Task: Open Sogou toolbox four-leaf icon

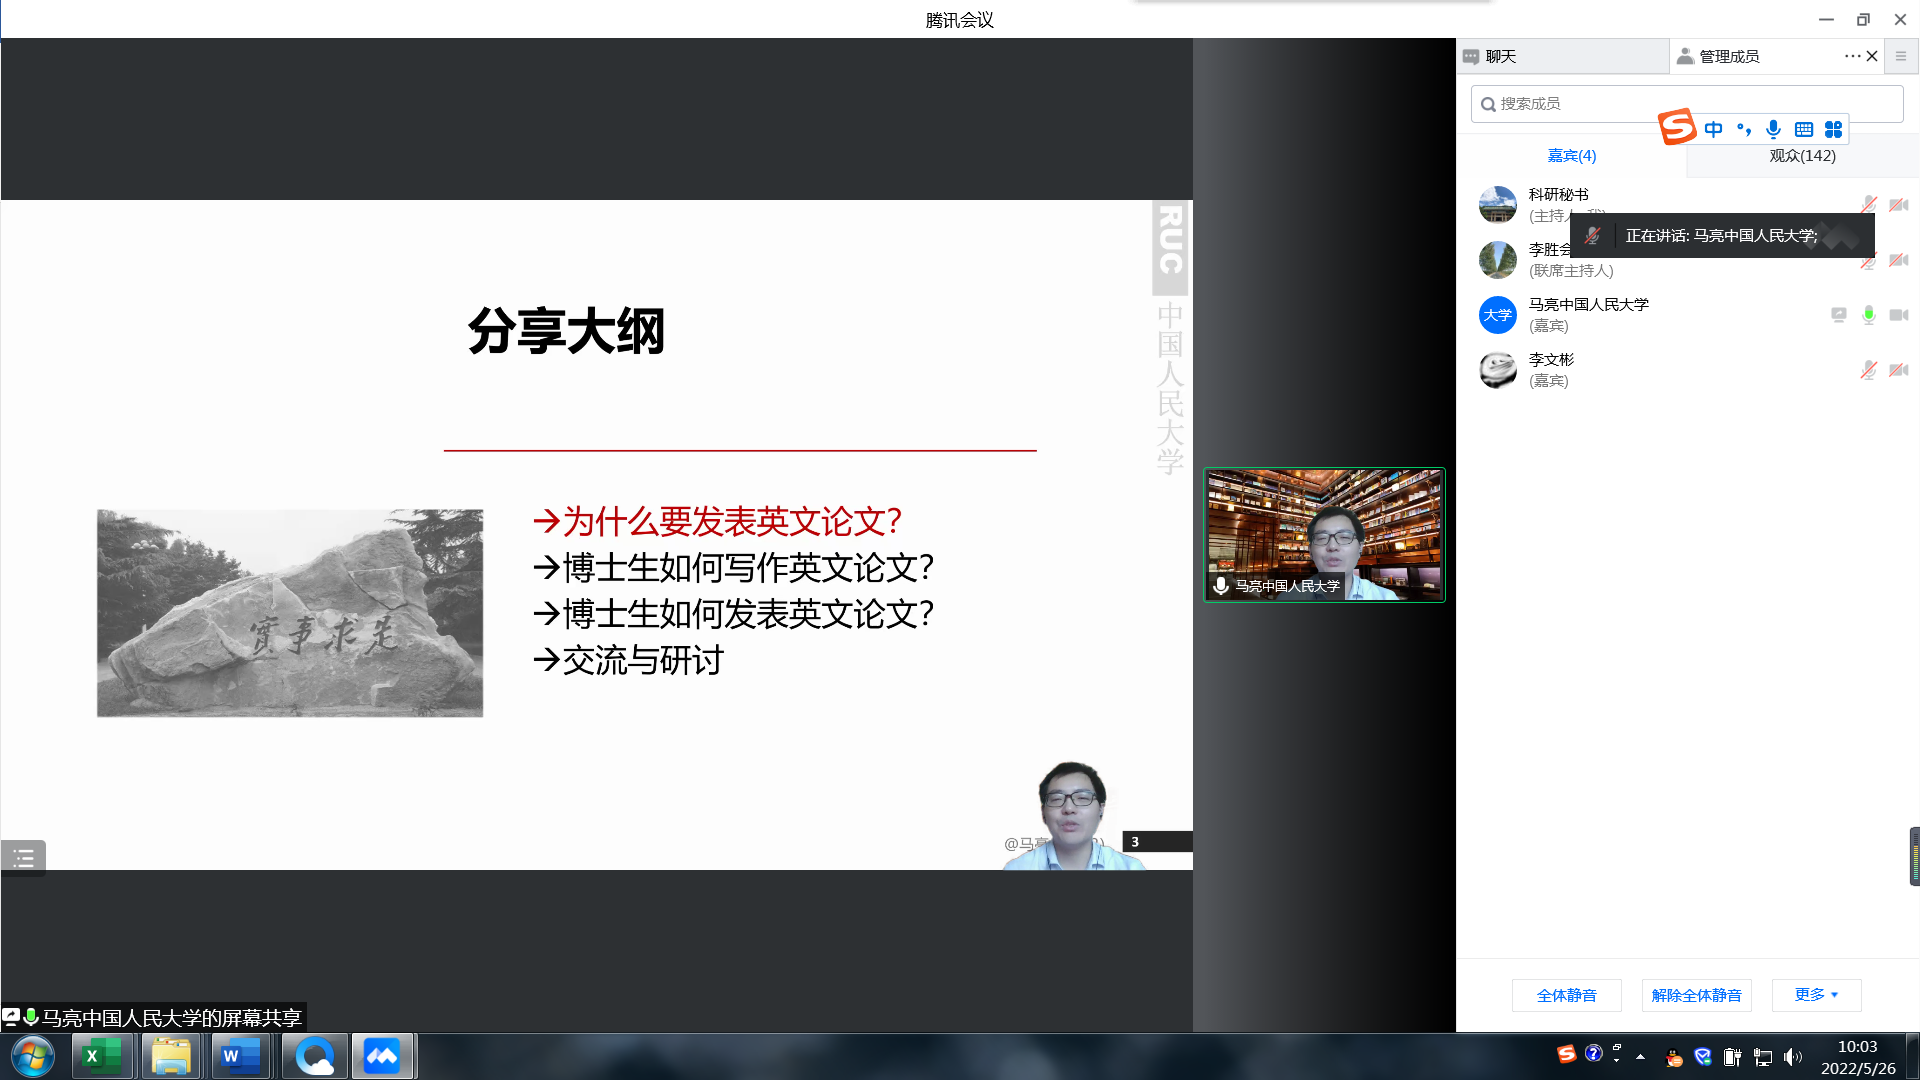Action: click(x=1833, y=129)
